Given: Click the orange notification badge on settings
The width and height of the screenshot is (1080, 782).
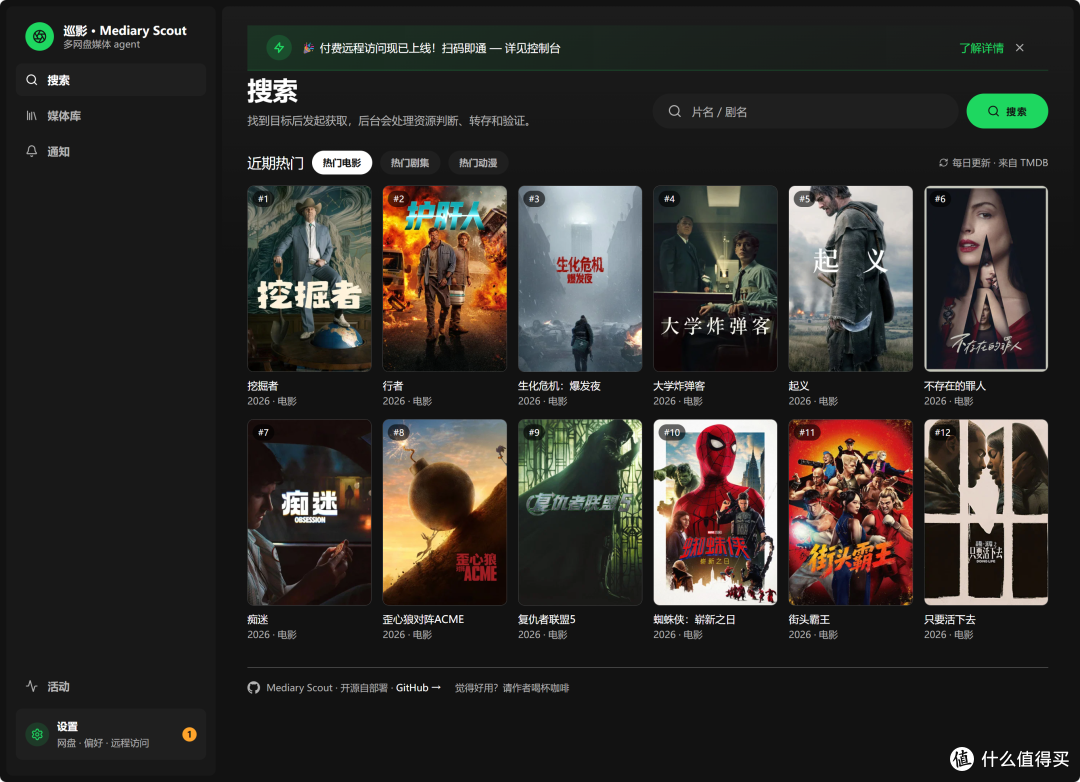Looking at the screenshot, I should [189, 734].
